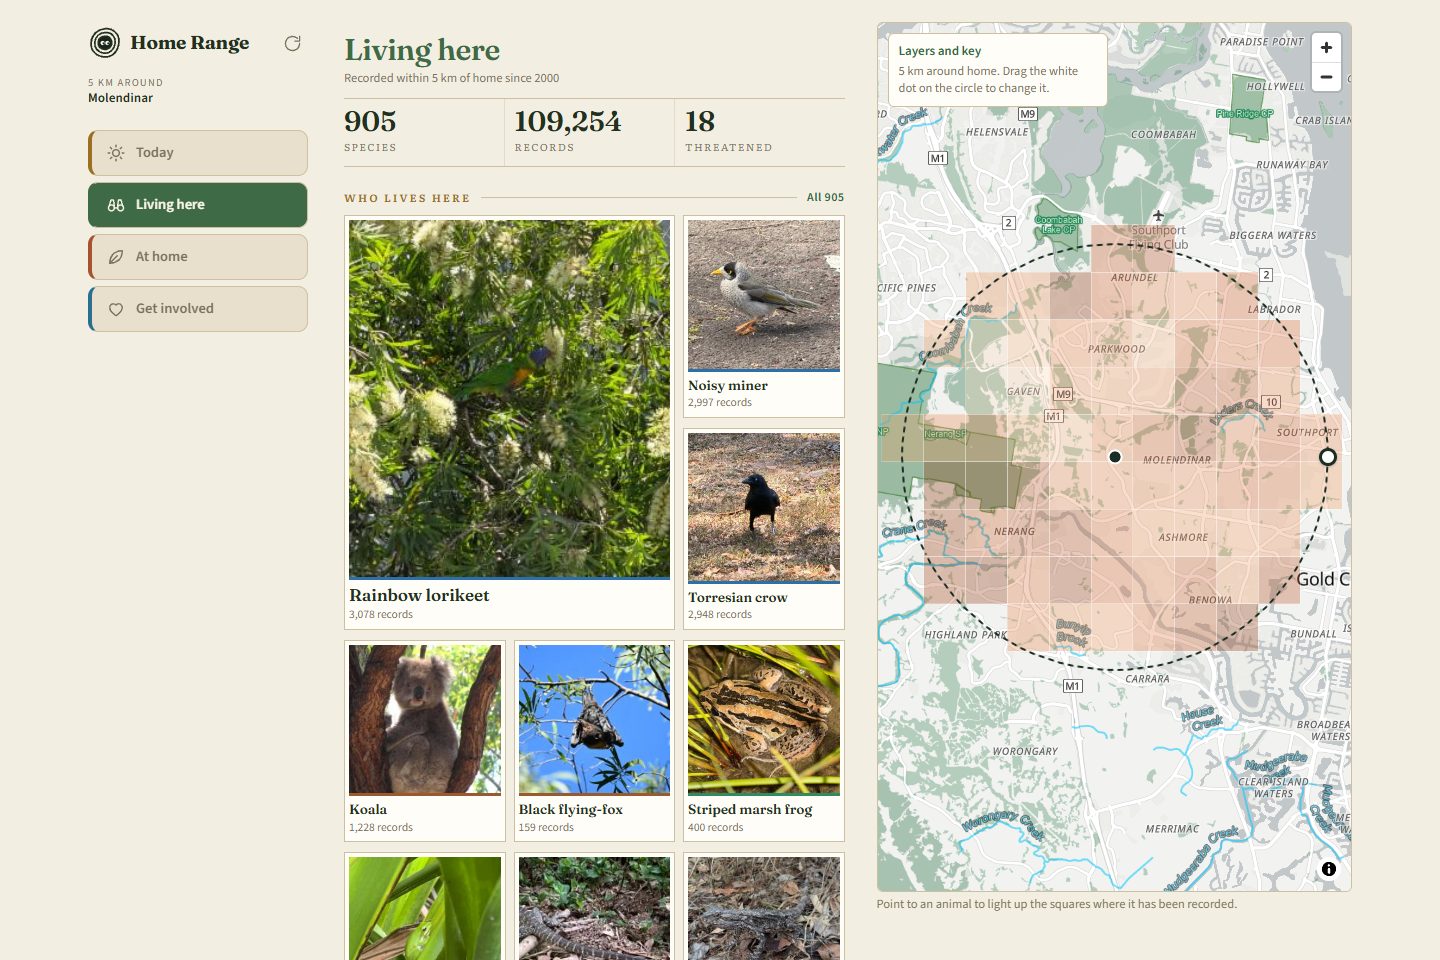Click the Noisy miner name

[728, 385]
